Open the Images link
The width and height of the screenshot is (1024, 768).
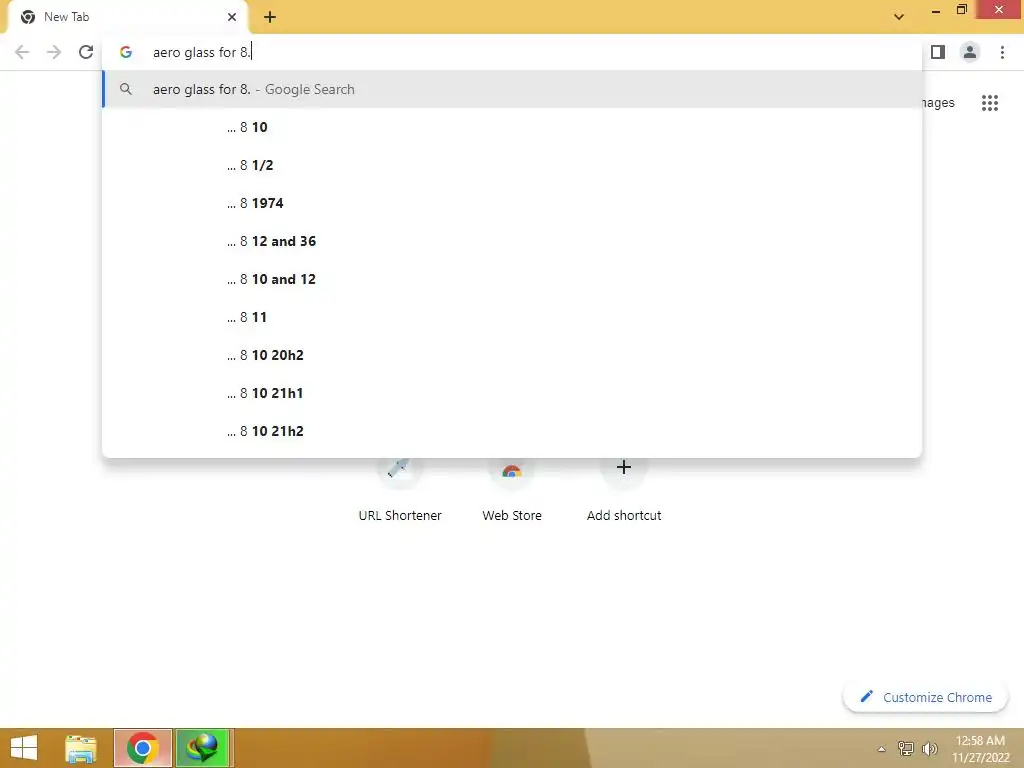[x=938, y=103]
